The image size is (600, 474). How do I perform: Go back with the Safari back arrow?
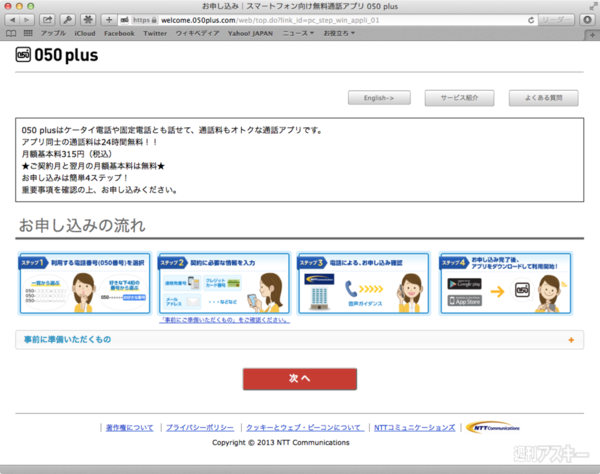tap(12, 20)
